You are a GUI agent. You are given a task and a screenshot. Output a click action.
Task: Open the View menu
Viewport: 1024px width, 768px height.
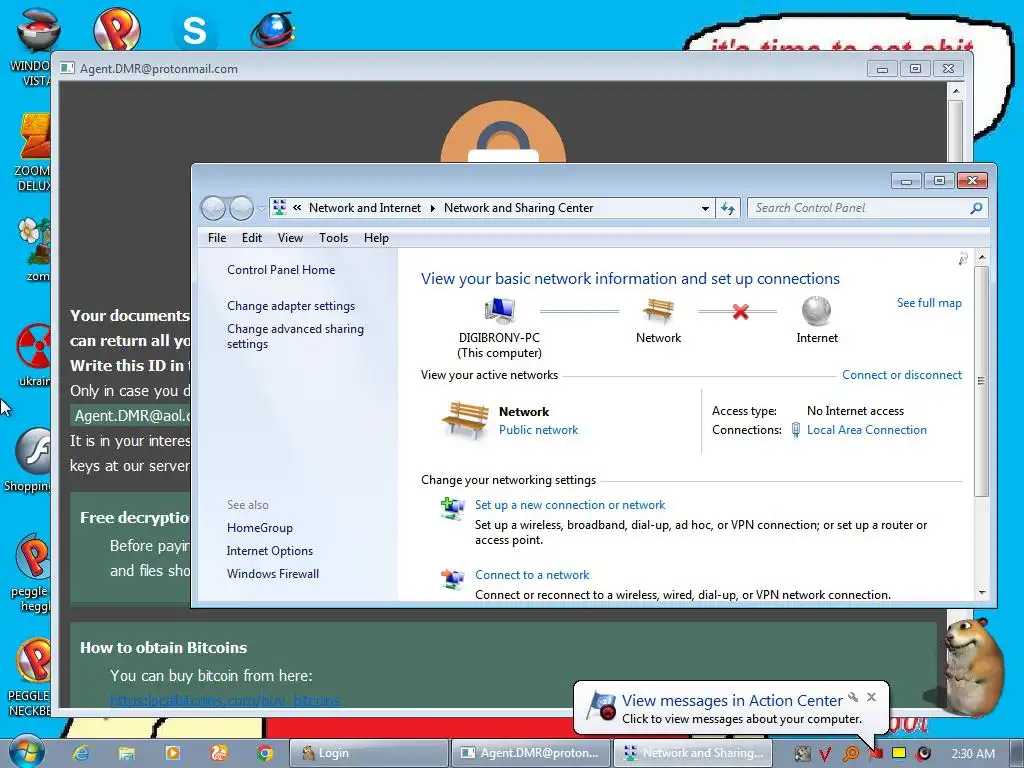point(290,238)
